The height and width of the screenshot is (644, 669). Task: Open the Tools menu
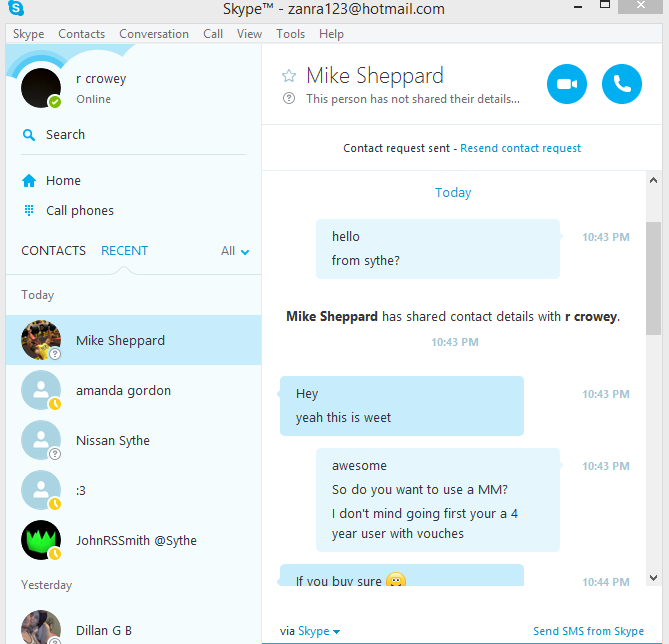coord(290,34)
